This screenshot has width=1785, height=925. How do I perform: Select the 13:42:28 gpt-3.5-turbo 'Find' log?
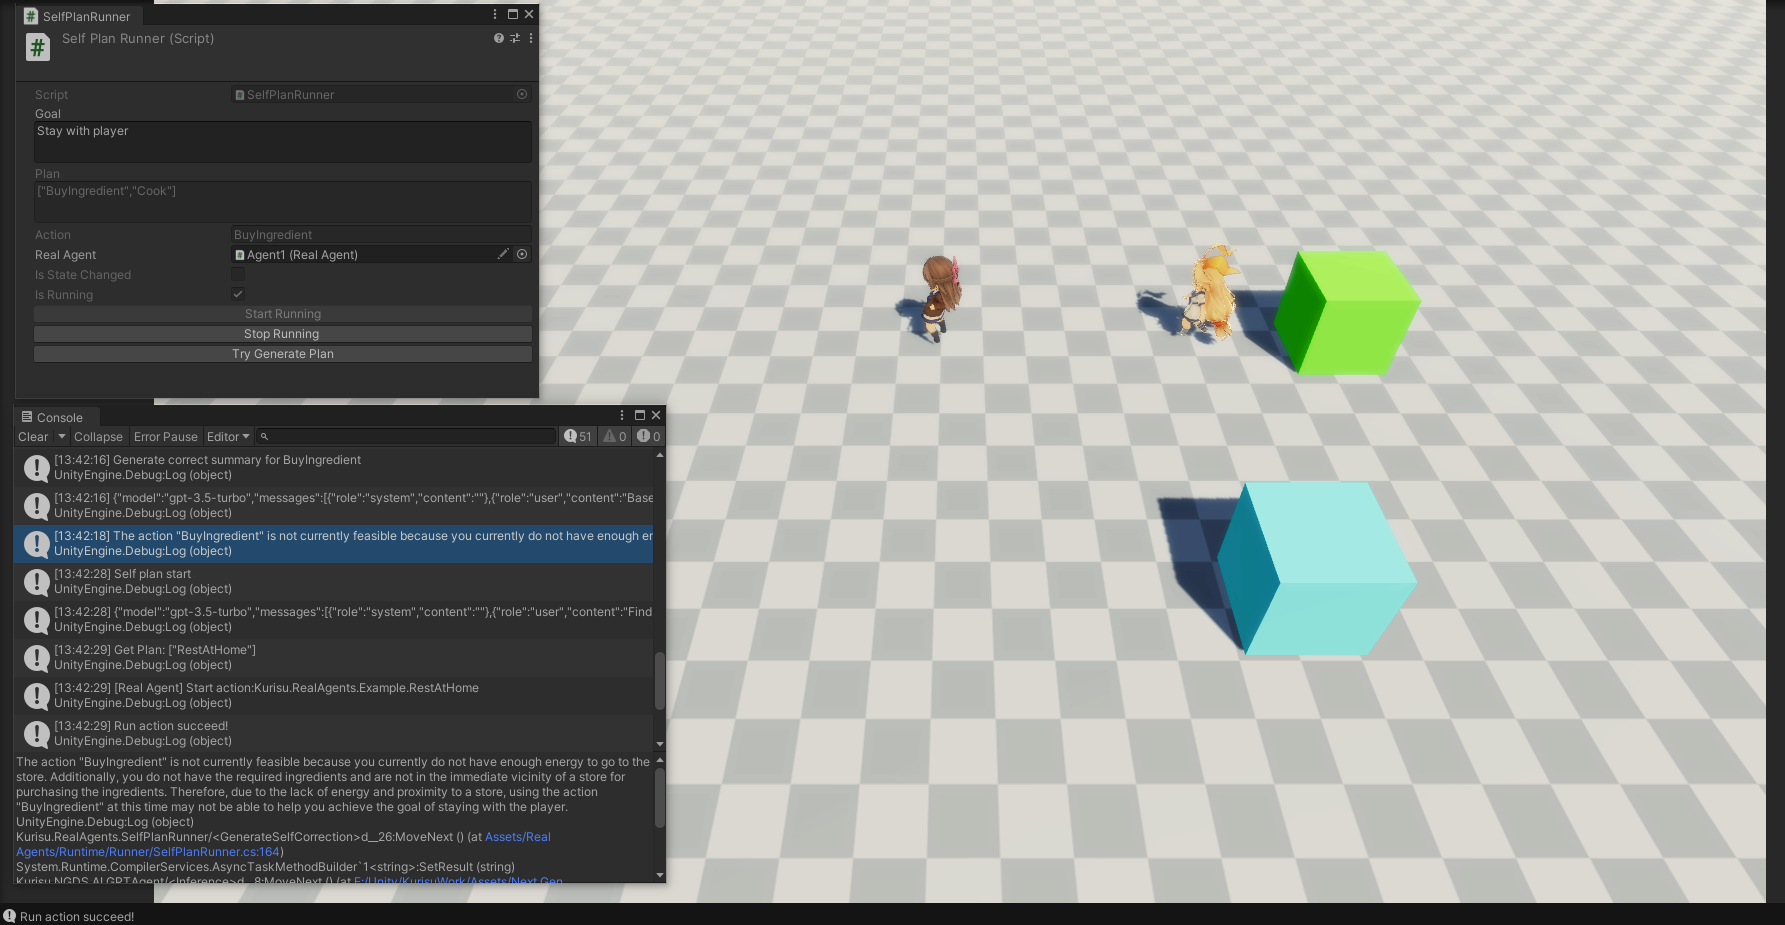tap(334, 619)
